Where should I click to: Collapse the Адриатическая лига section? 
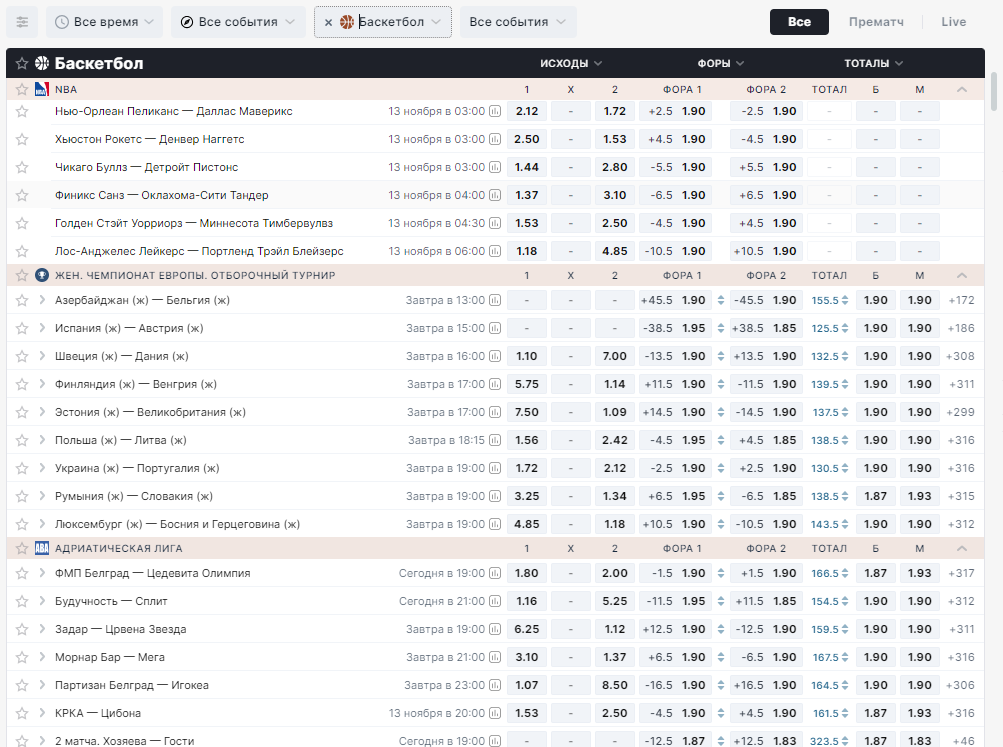pyautogui.click(x=961, y=549)
